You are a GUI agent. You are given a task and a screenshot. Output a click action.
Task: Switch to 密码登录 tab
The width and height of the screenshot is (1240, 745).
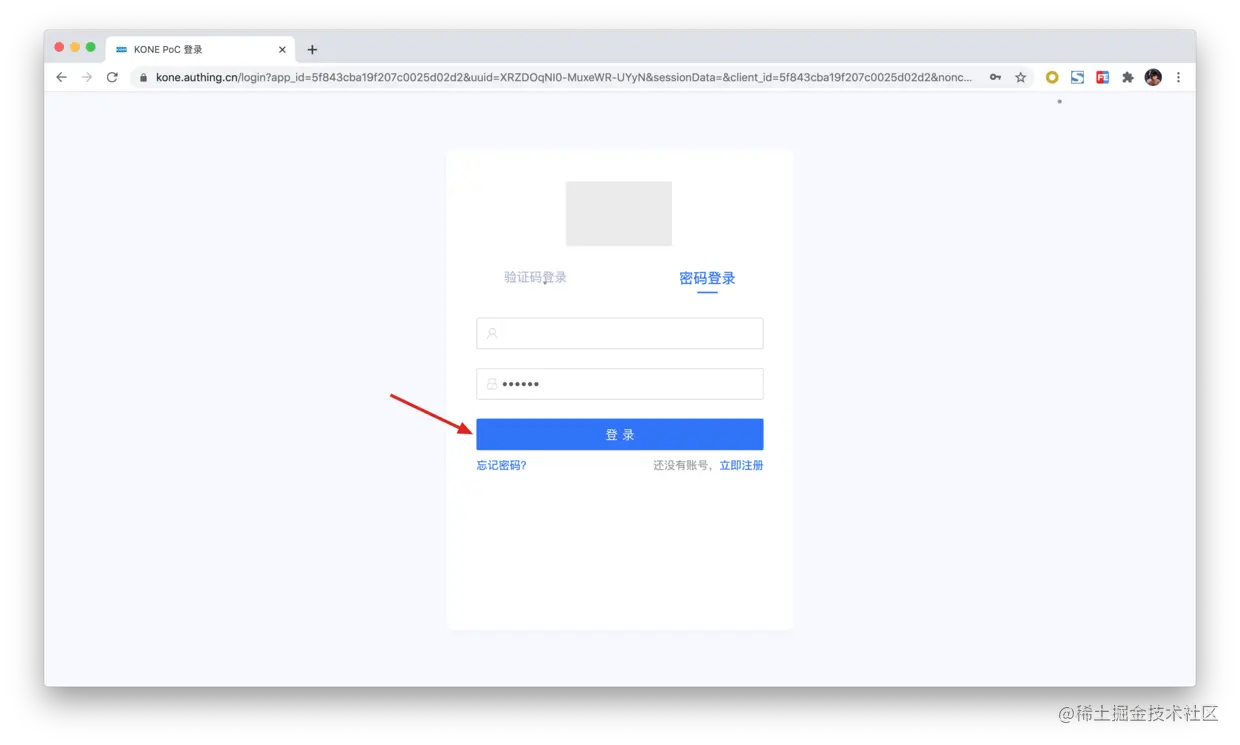point(707,278)
